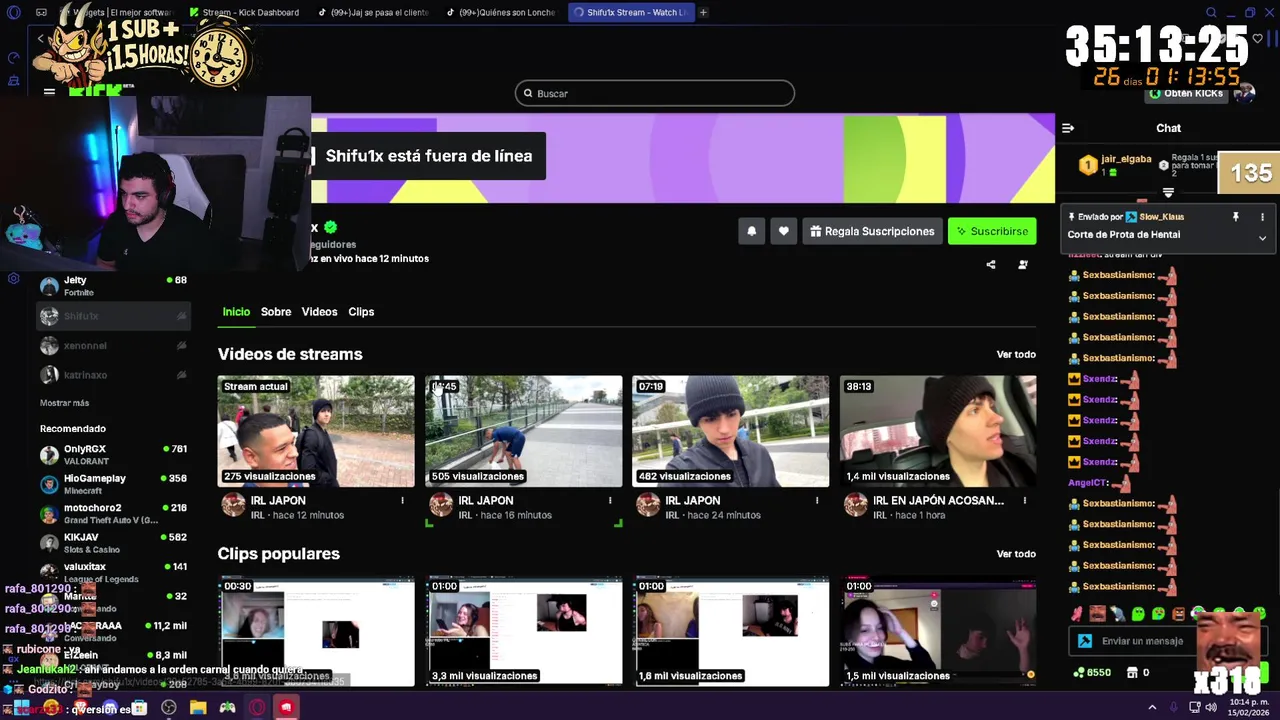This screenshot has width=1280, height=720.
Task: Click the microphone icon in system tray
Action: (1176, 707)
